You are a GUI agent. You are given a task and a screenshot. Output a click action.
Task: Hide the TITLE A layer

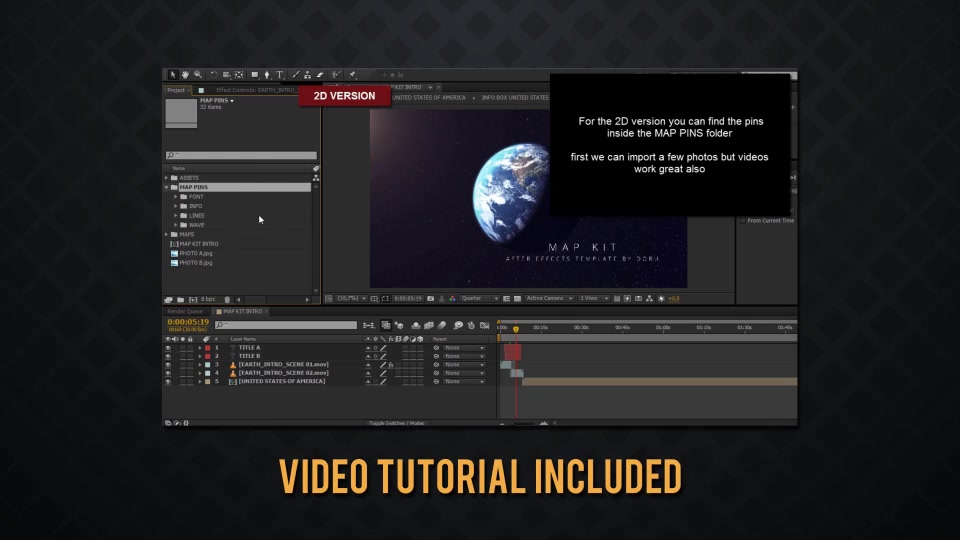168,348
